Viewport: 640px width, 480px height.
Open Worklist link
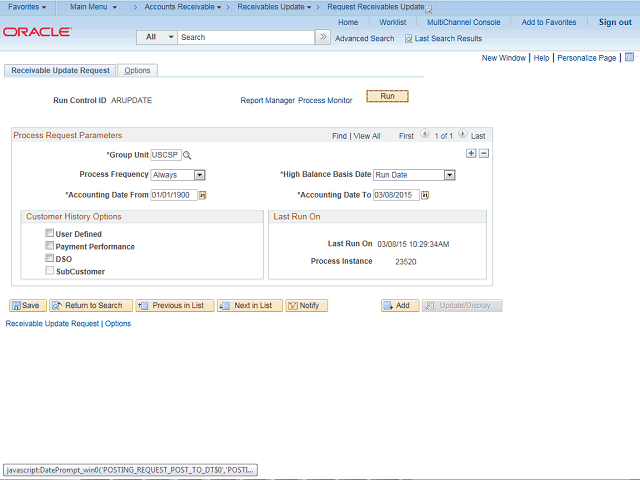pos(392,22)
